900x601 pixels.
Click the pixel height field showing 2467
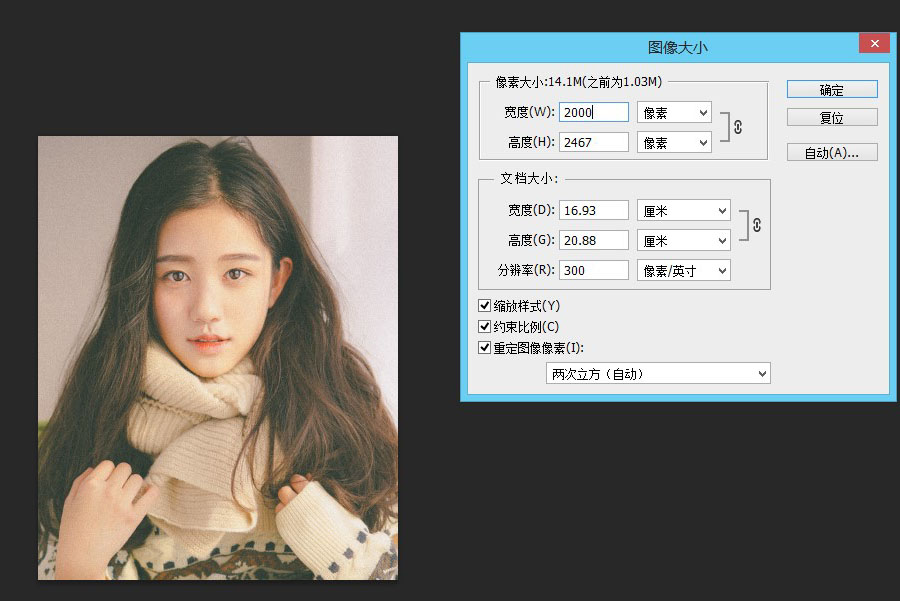[594, 143]
